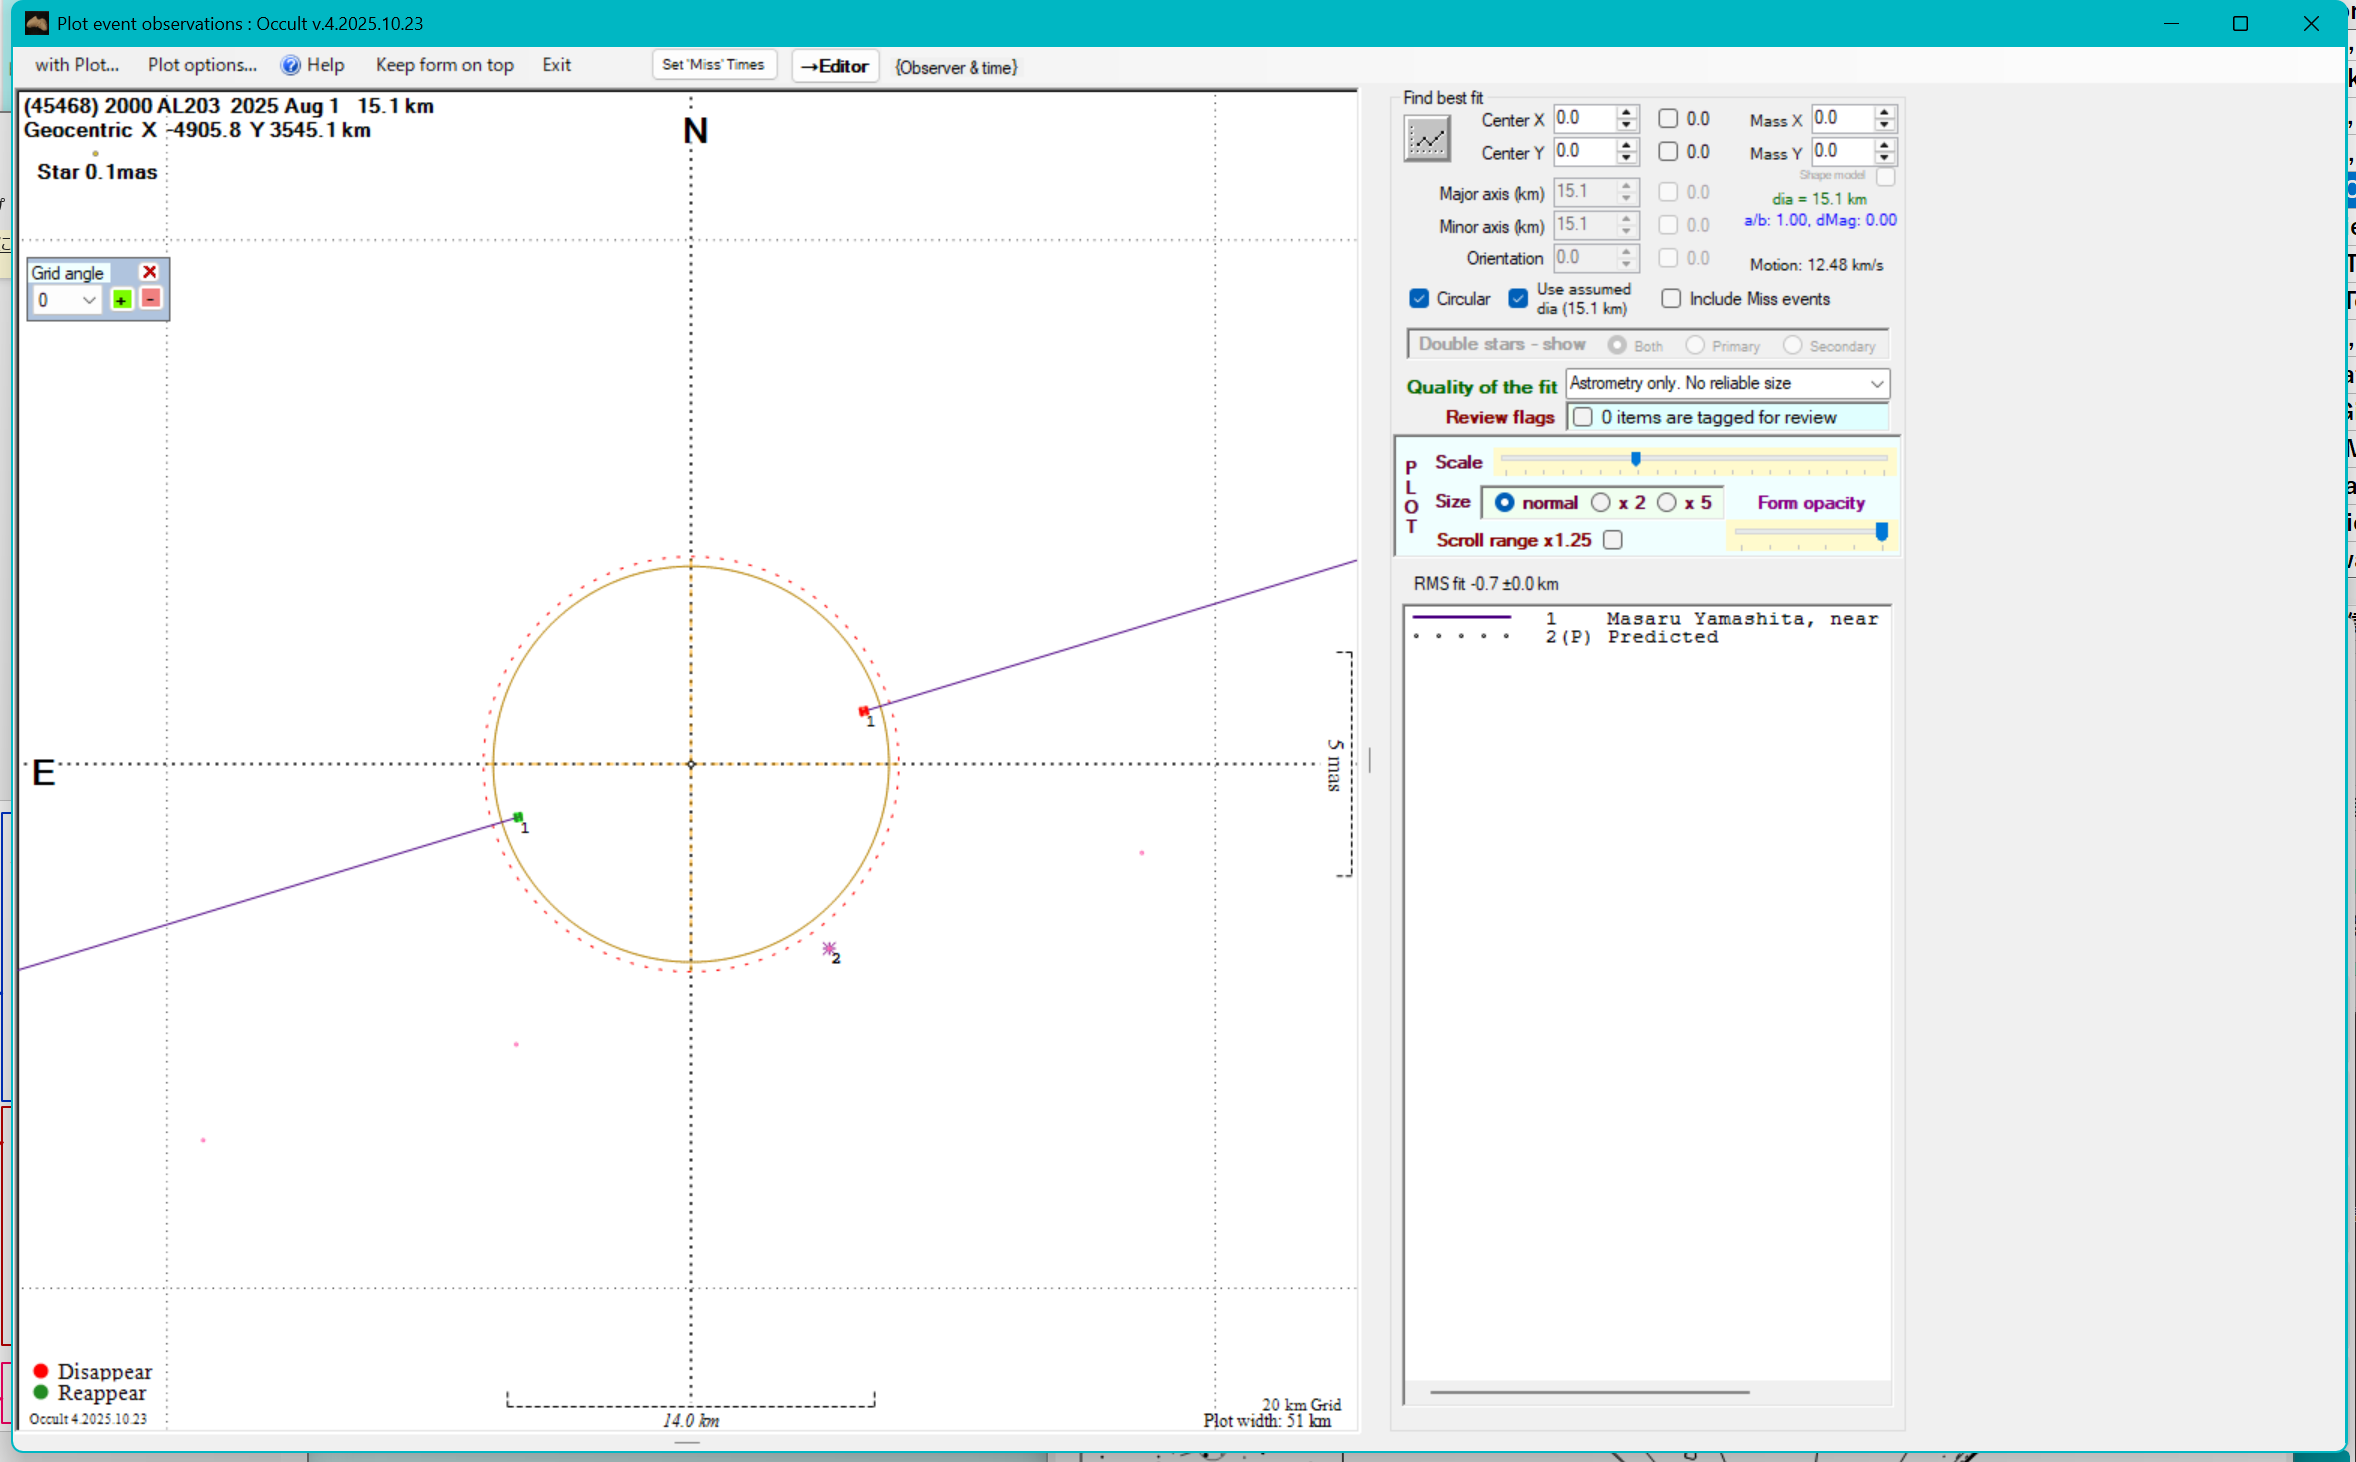Close the Grid angle panel

tap(150, 272)
